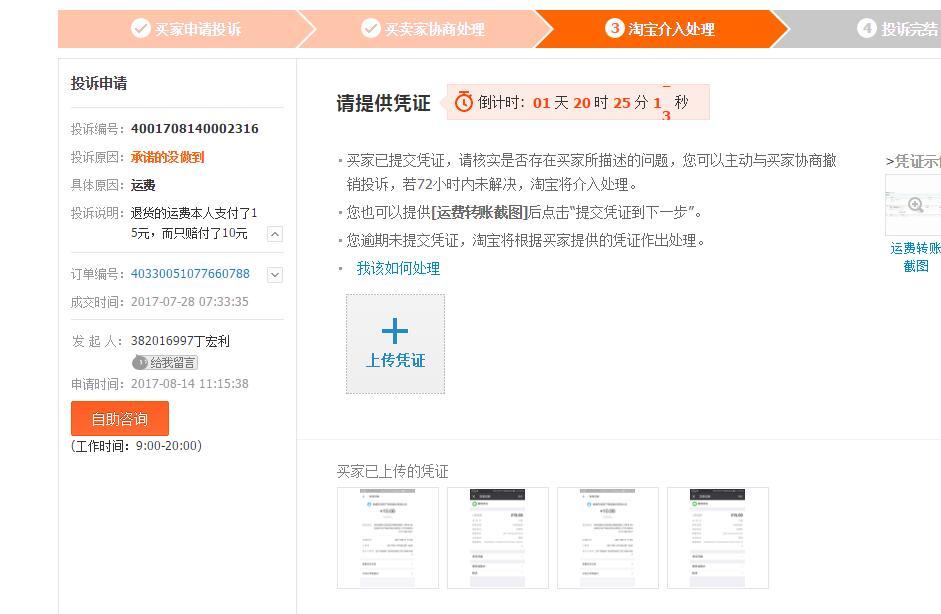Open the second buyer-uploaded evidence thumbnail
Screen dimensions: 941x614
pos(498,538)
